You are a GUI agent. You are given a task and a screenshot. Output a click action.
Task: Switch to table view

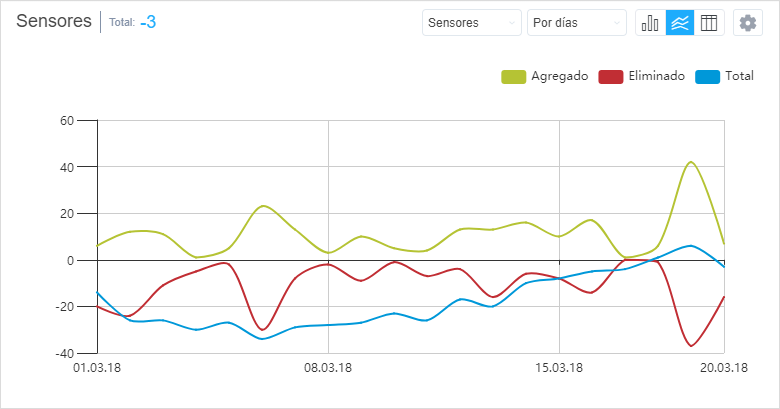tap(708, 23)
